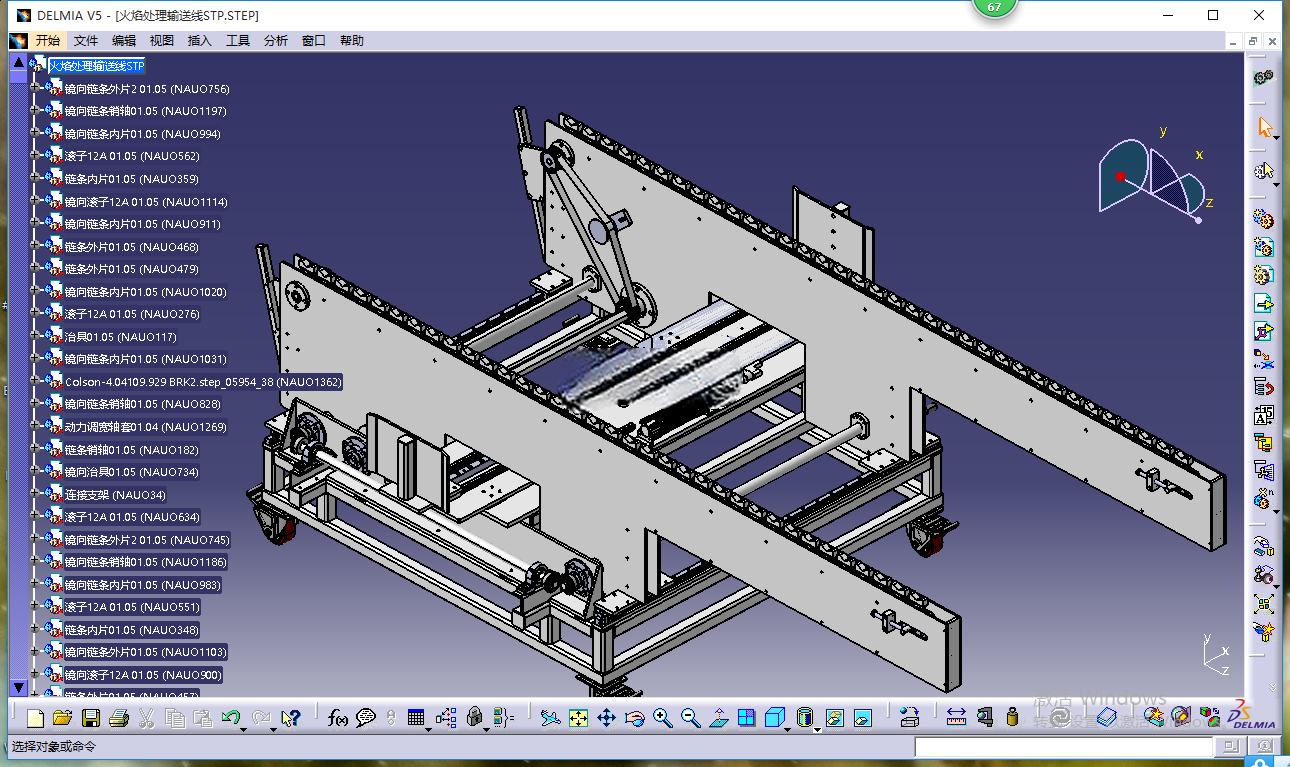Activate the Fly Through airplane icon
Image resolution: width=1290 pixels, height=767 pixels.
tap(549, 717)
